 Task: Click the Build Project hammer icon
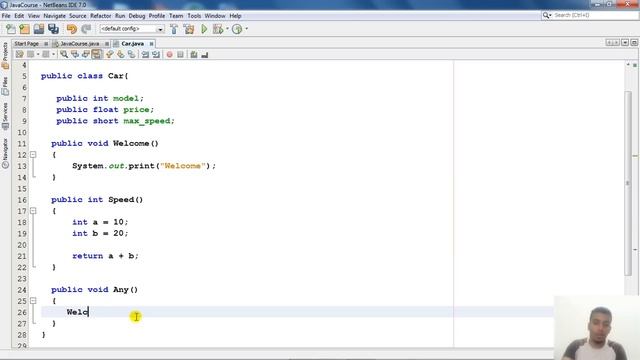coord(174,29)
